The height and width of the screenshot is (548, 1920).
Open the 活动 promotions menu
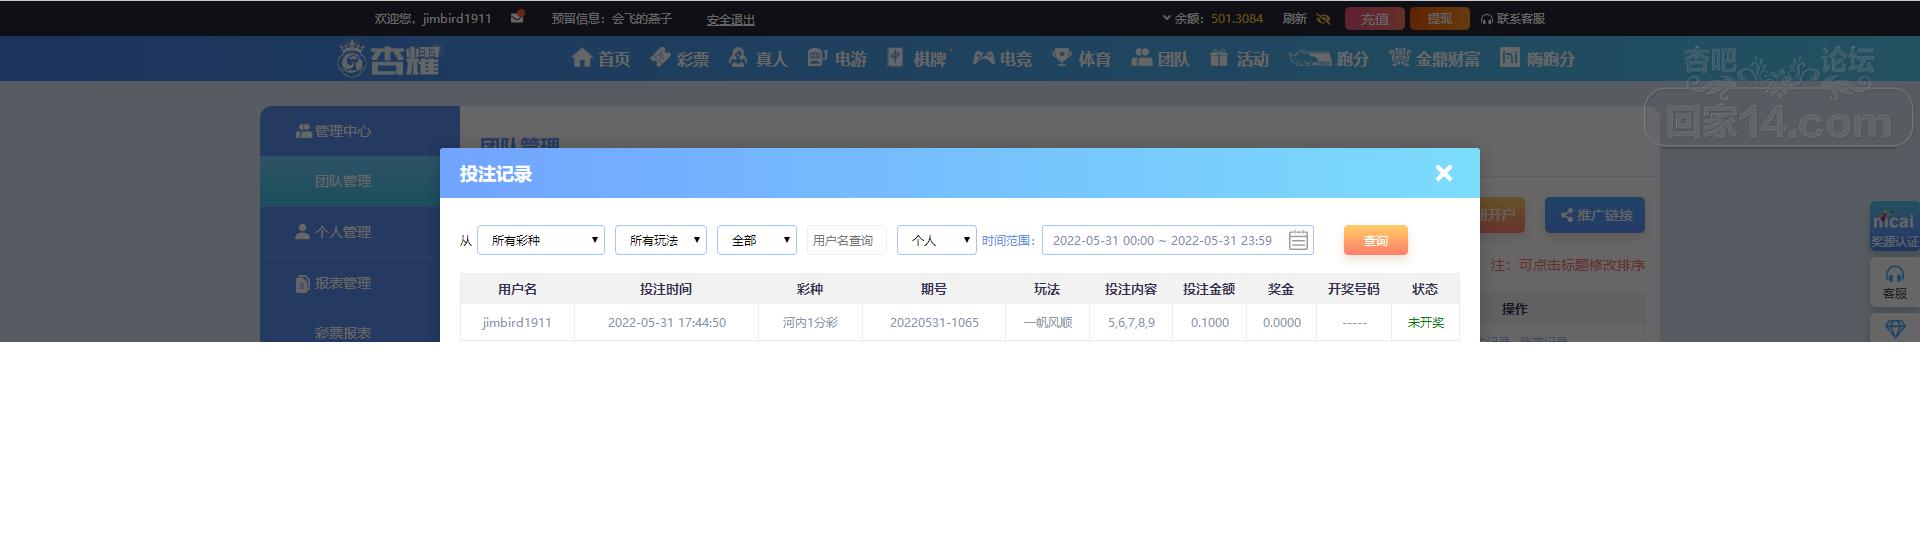1239,59
